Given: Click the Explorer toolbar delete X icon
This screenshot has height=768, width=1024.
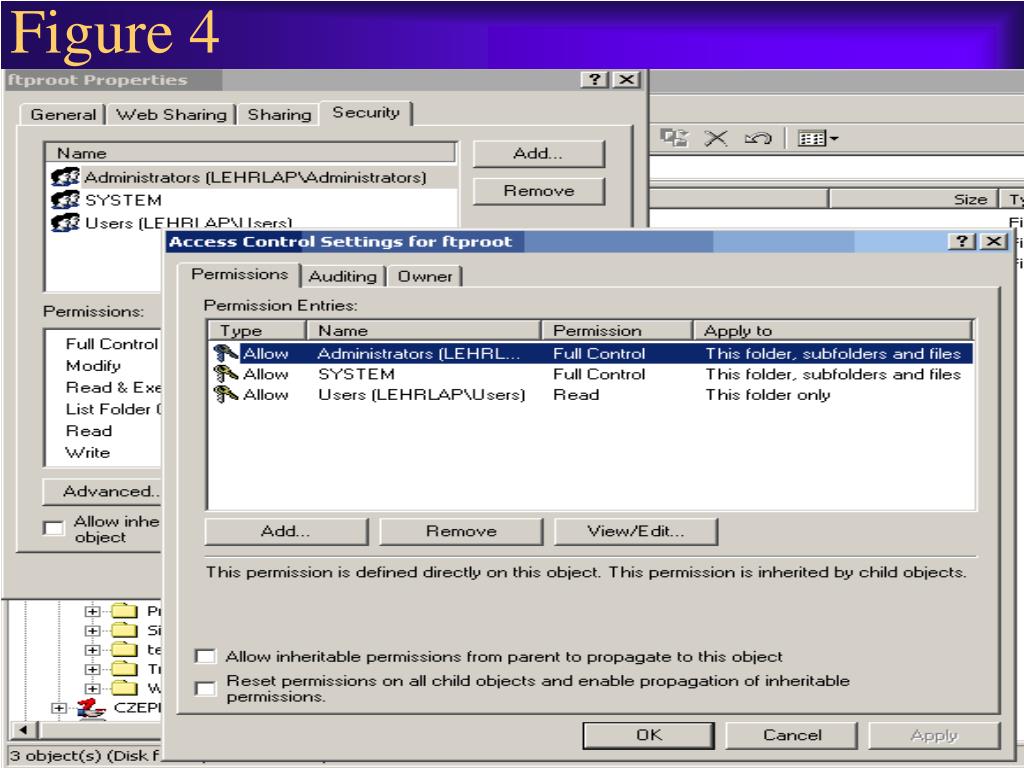Looking at the screenshot, I should pos(716,138).
